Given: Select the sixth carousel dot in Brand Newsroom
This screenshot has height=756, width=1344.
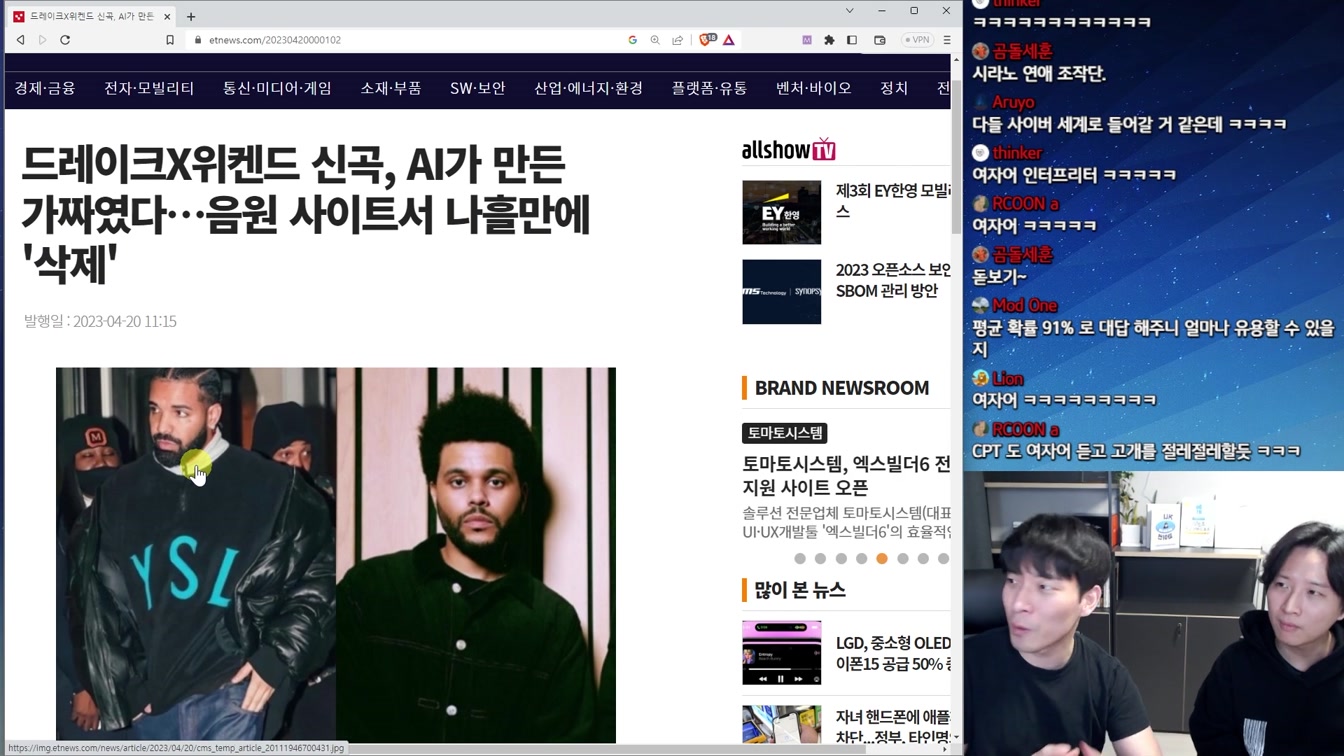Looking at the screenshot, I should (903, 559).
